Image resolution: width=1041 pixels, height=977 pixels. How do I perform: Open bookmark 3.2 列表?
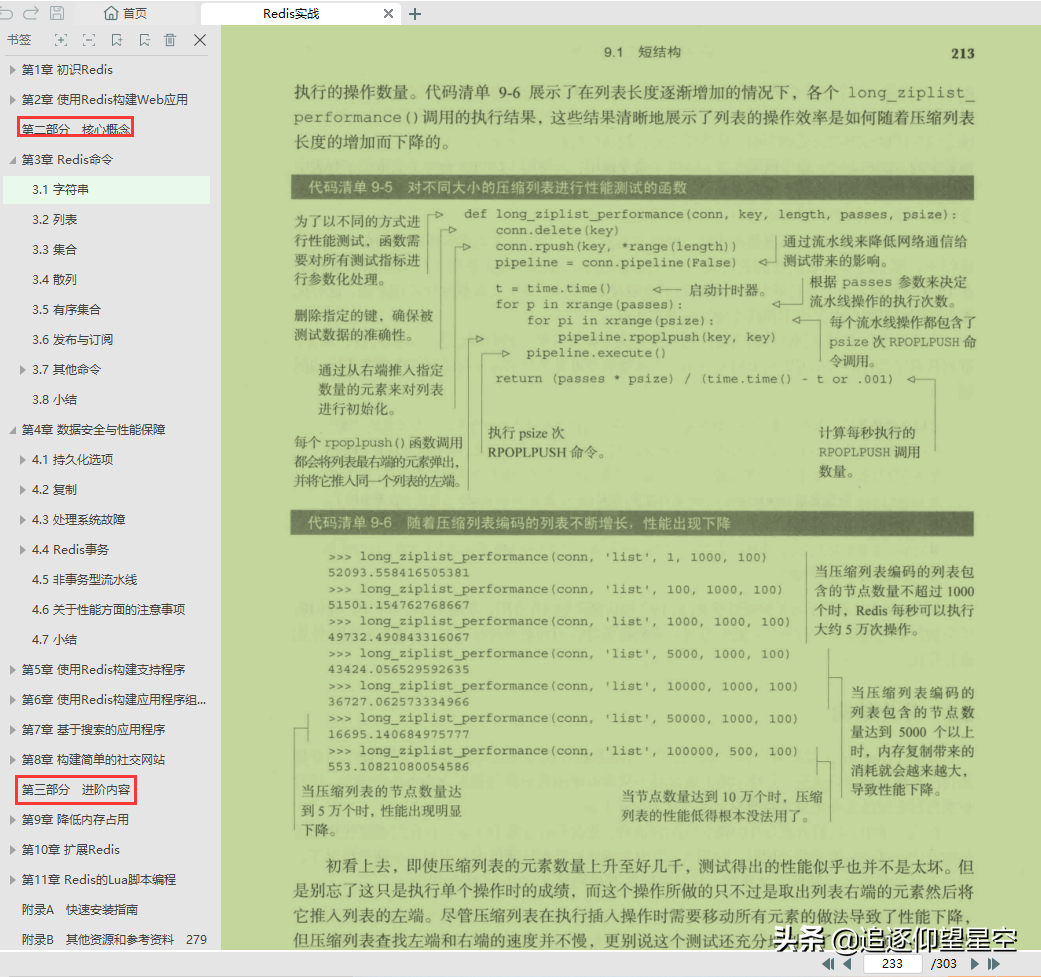click(x=54, y=220)
